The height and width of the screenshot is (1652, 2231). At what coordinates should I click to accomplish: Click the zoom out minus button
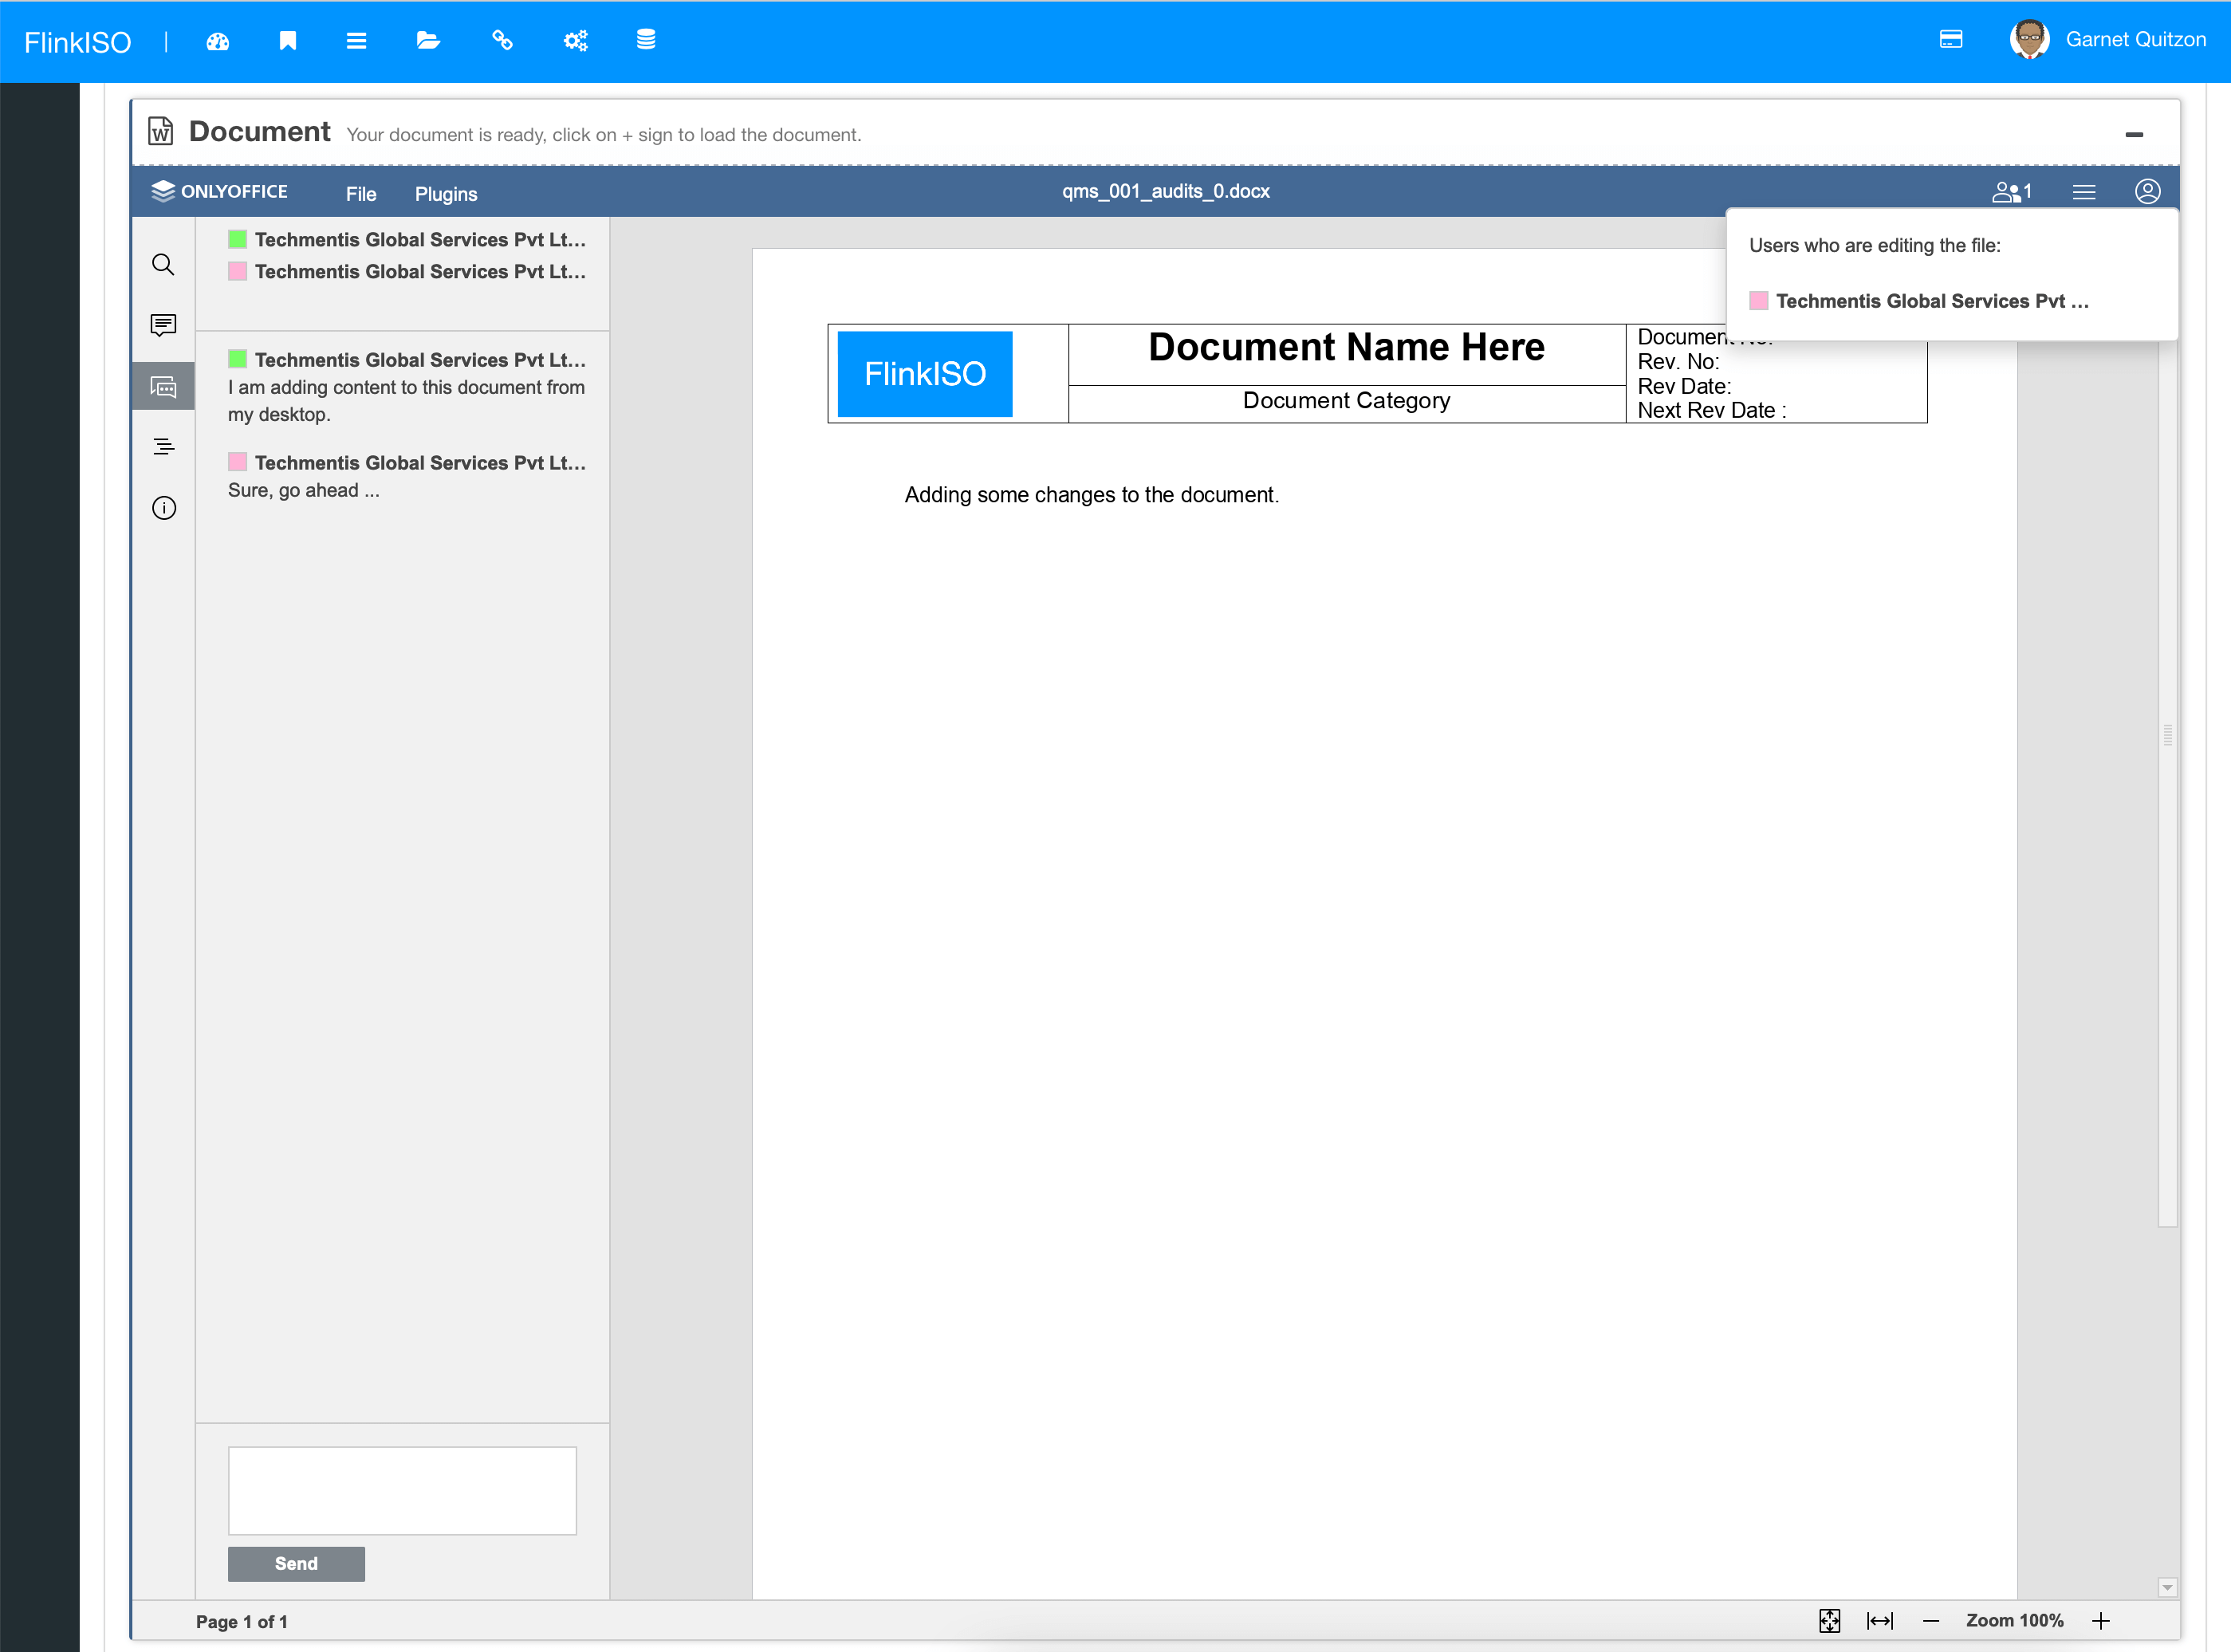coord(1931,1621)
